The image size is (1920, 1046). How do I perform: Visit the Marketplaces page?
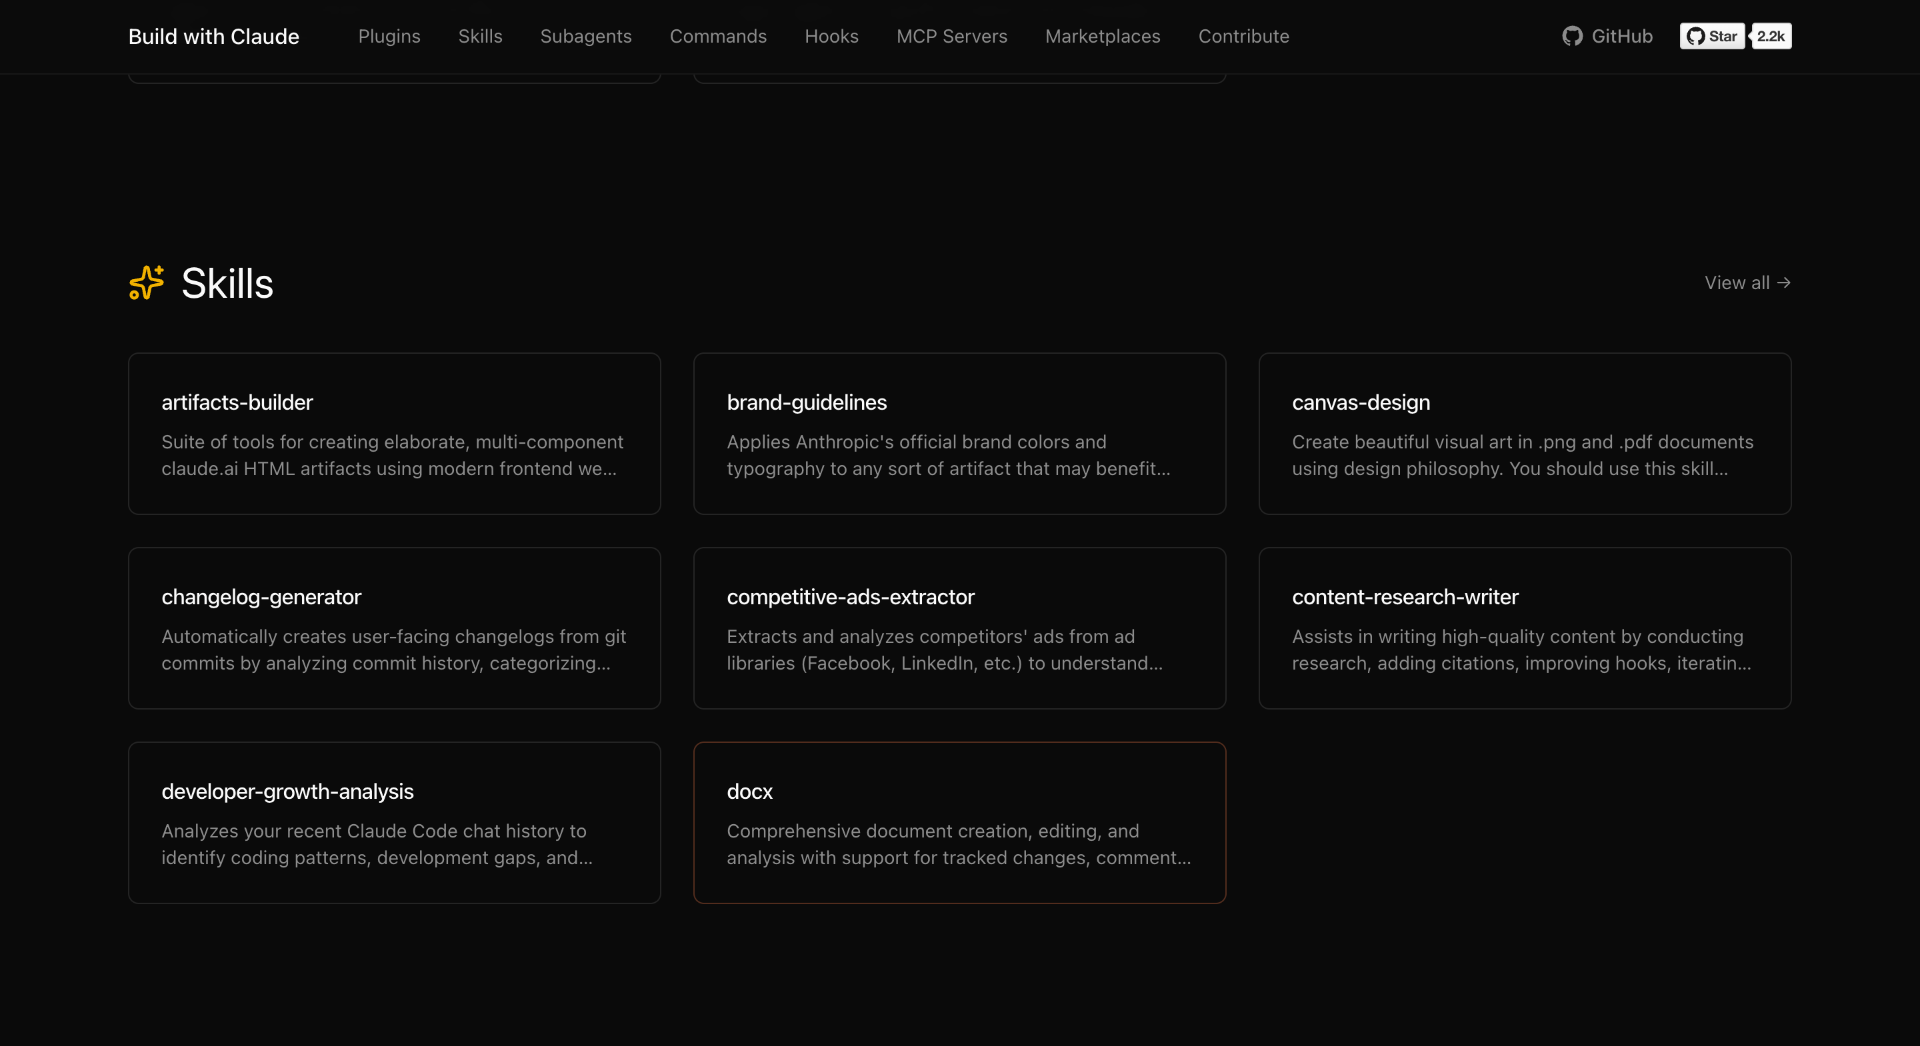point(1102,36)
